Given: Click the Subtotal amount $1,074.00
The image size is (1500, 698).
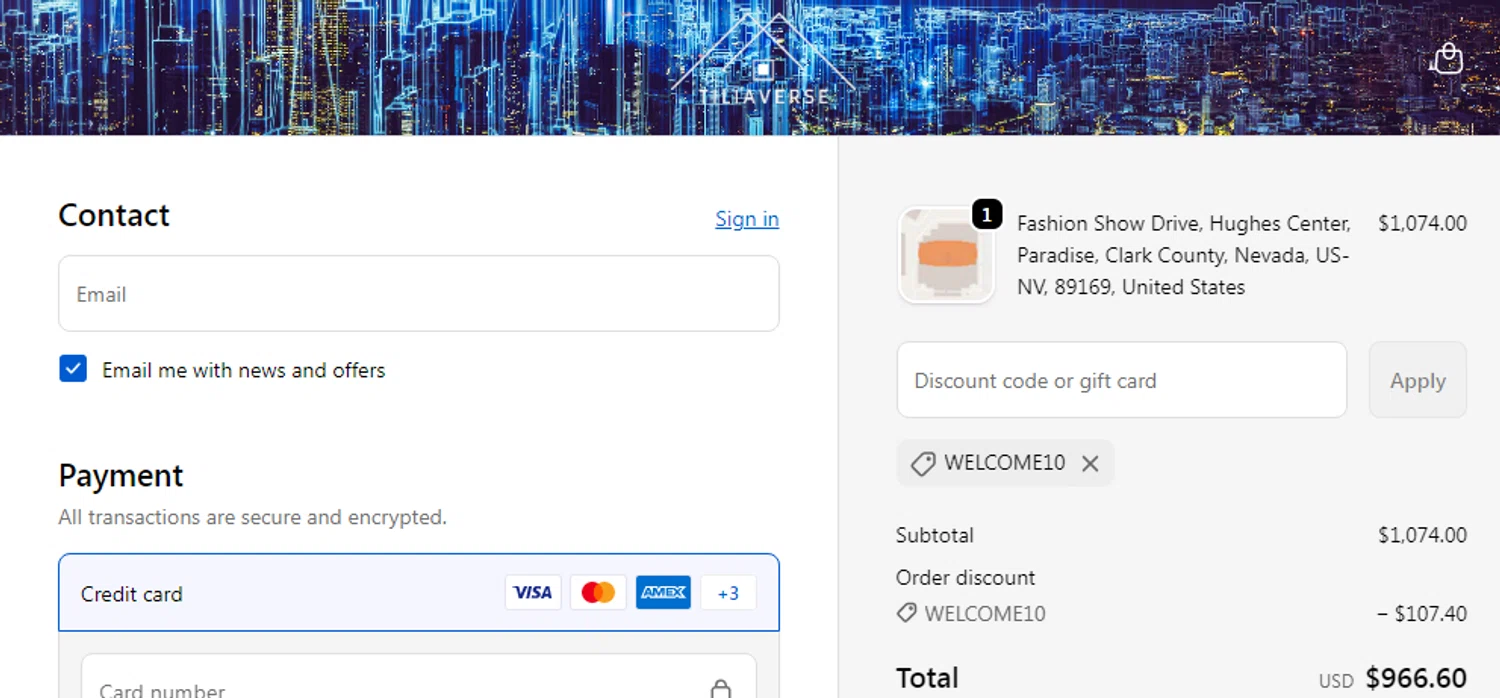Looking at the screenshot, I should point(1422,535).
